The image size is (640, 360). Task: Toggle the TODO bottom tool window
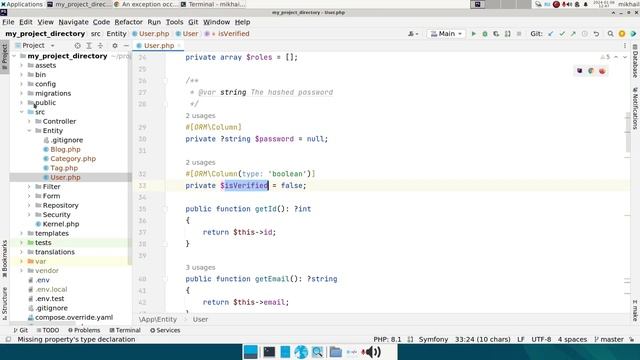[48, 330]
